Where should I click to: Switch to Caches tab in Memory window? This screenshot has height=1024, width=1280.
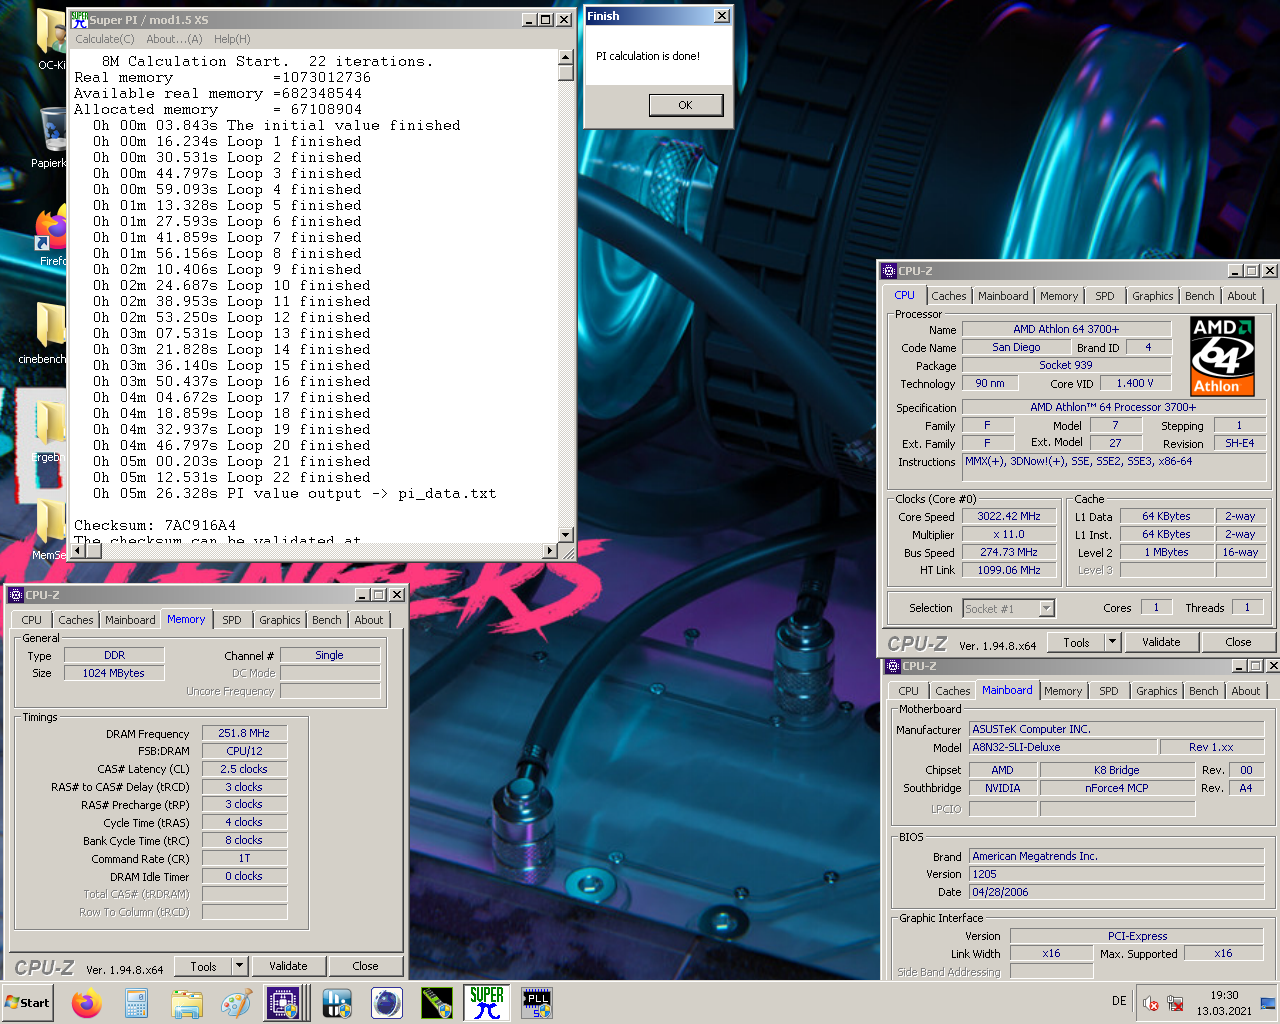75,620
